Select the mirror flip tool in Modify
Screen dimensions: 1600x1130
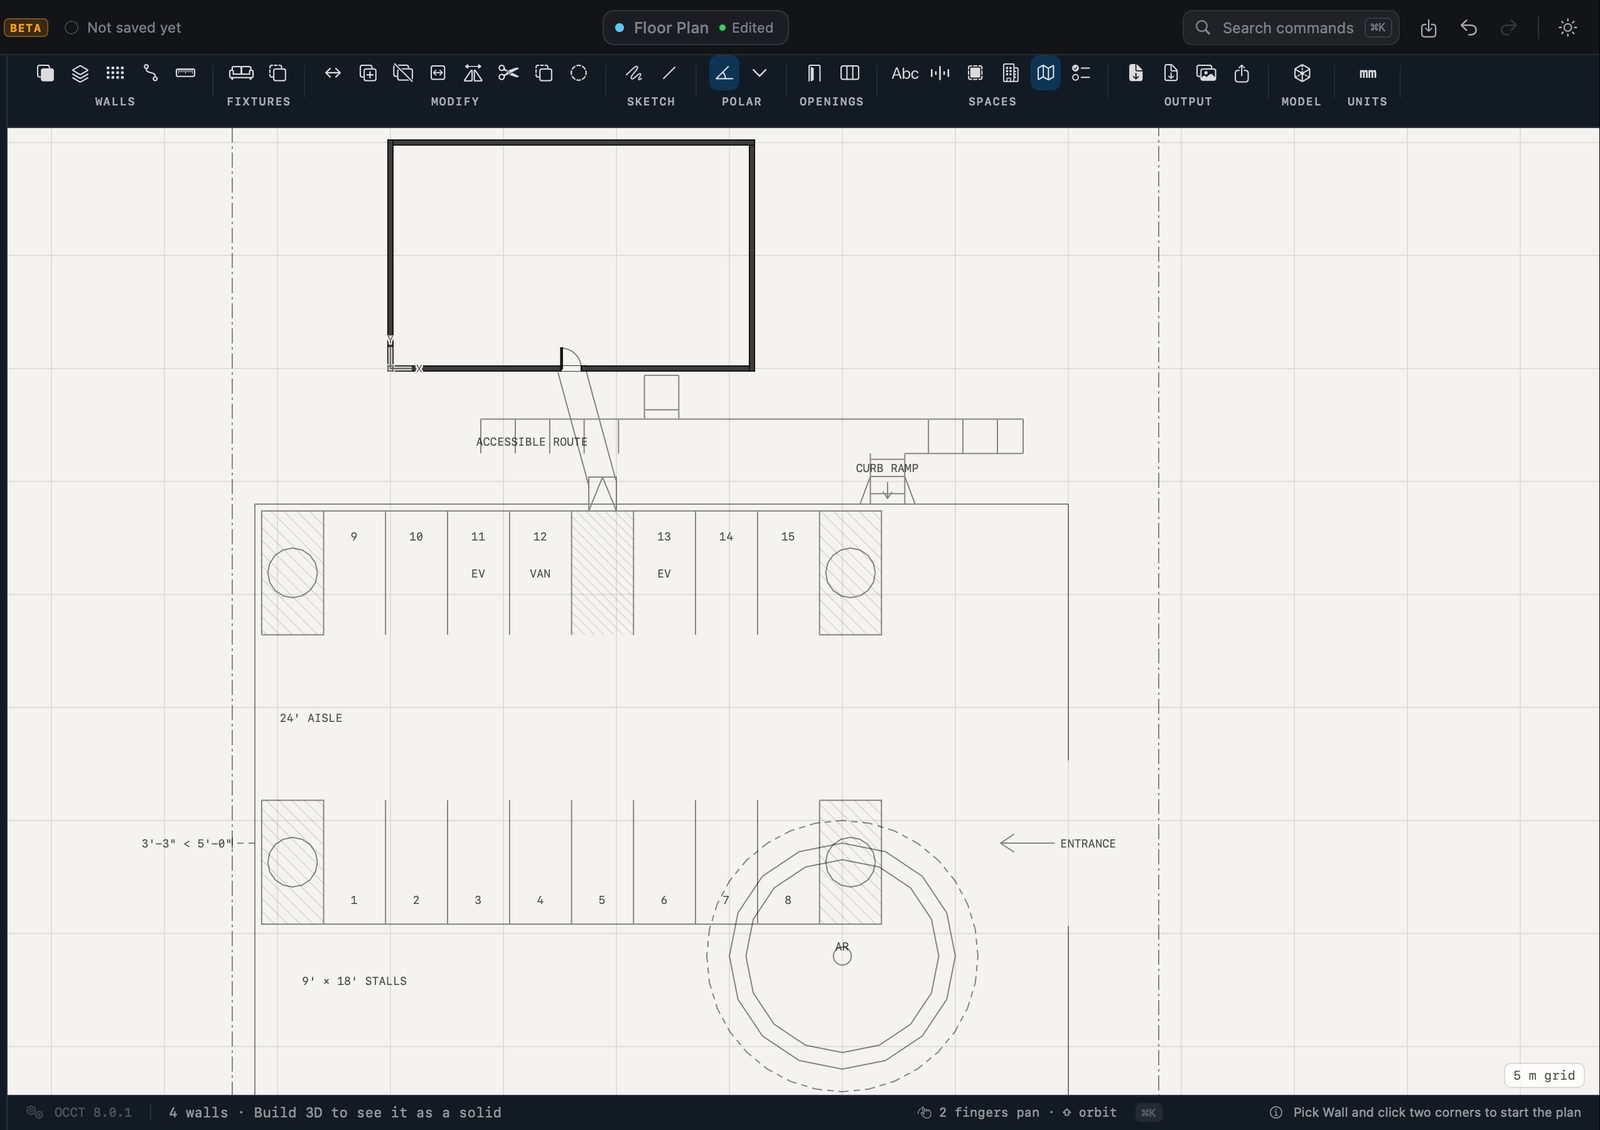(x=473, y=73)
